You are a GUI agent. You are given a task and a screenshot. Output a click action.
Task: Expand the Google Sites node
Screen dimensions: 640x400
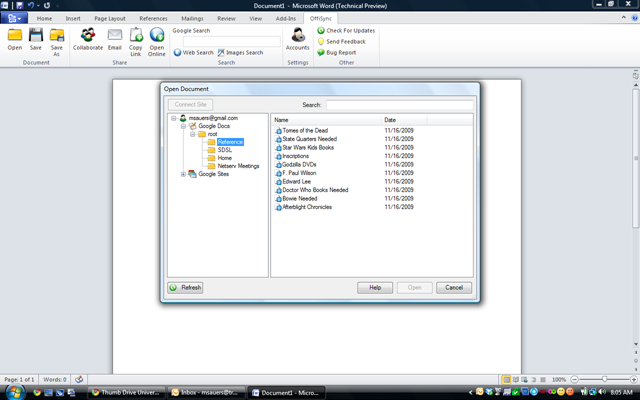(183, 174)
